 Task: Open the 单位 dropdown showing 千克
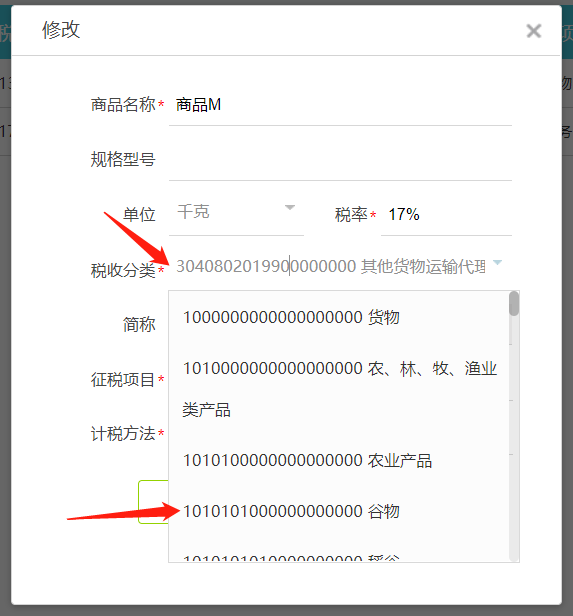tap(236, 213)
